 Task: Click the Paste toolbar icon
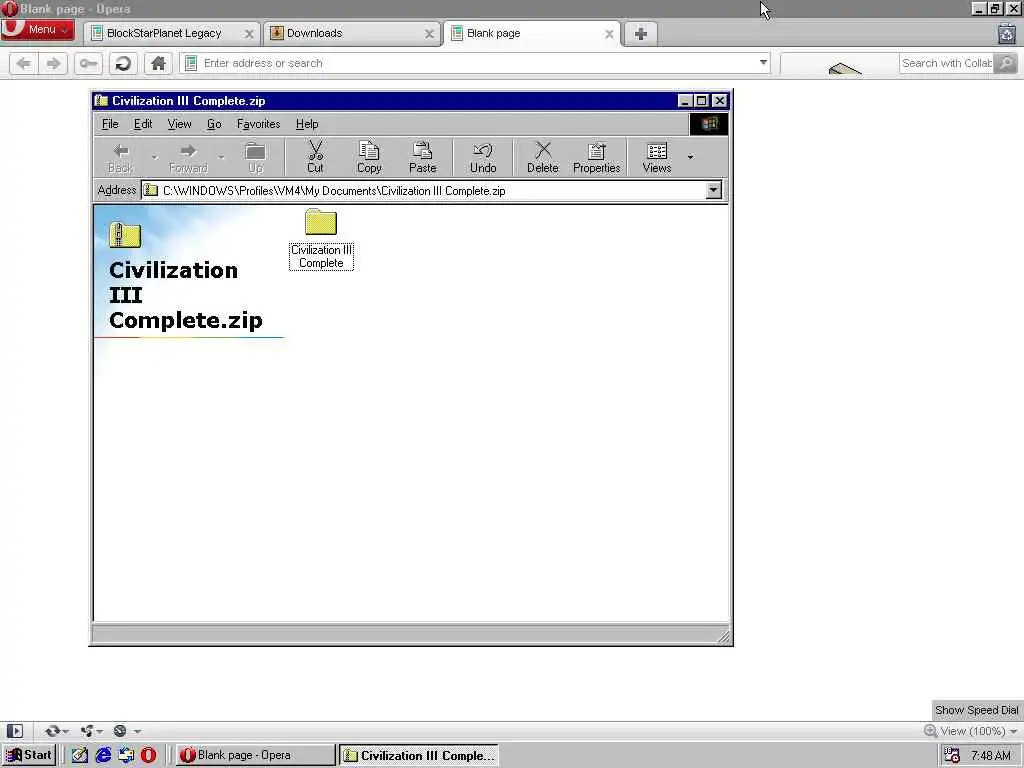pyautogui.click(x=423, y=157)
